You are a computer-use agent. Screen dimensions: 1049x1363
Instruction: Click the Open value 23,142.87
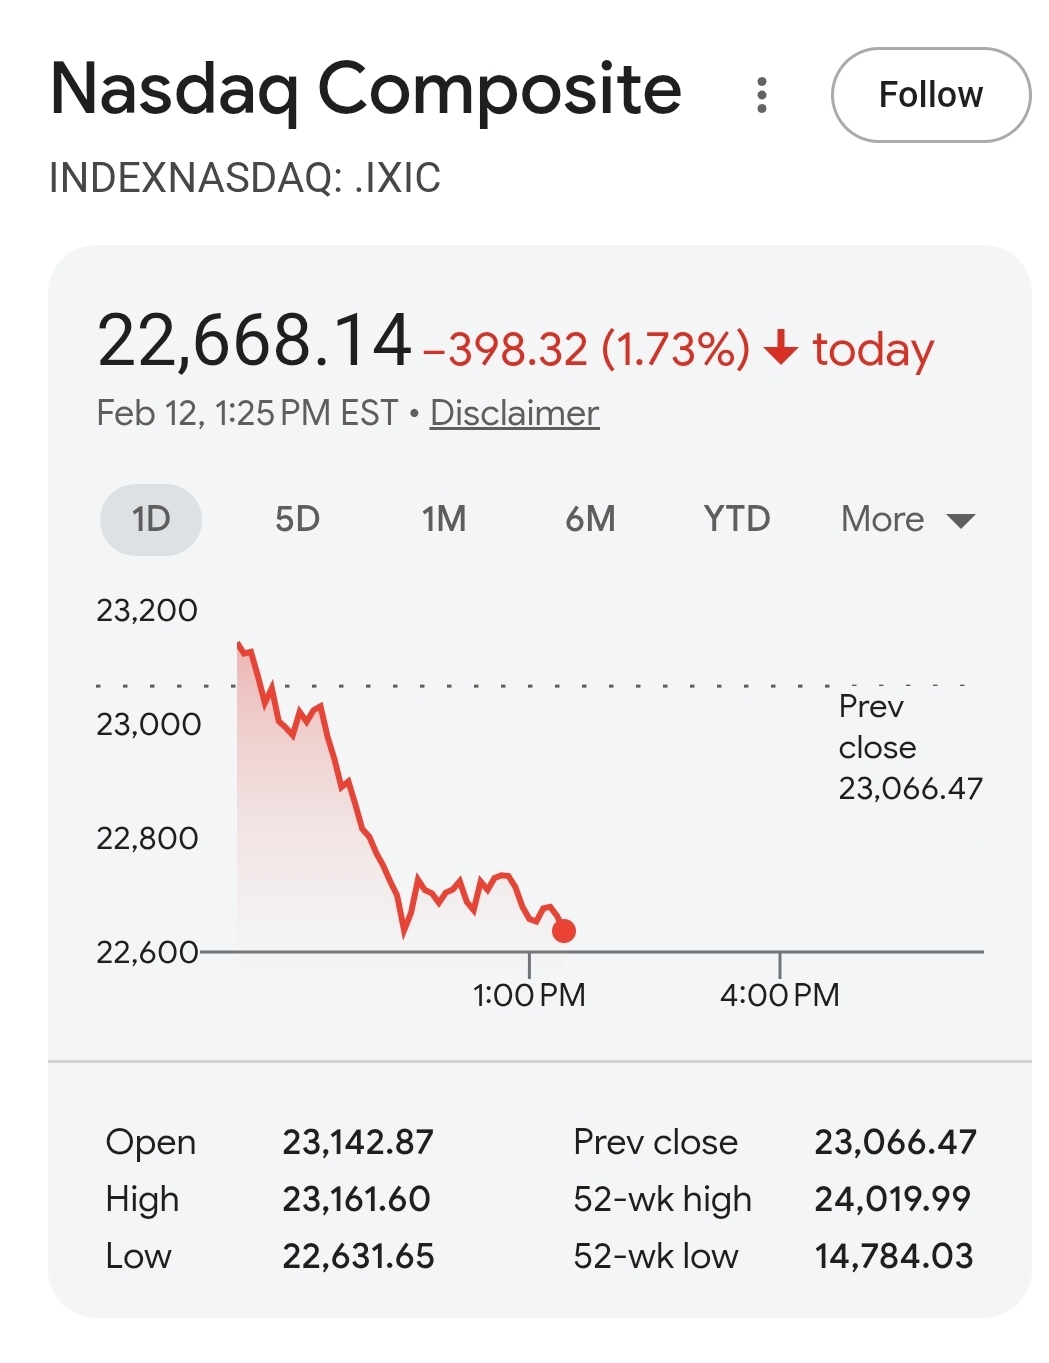click(358, 1142)
